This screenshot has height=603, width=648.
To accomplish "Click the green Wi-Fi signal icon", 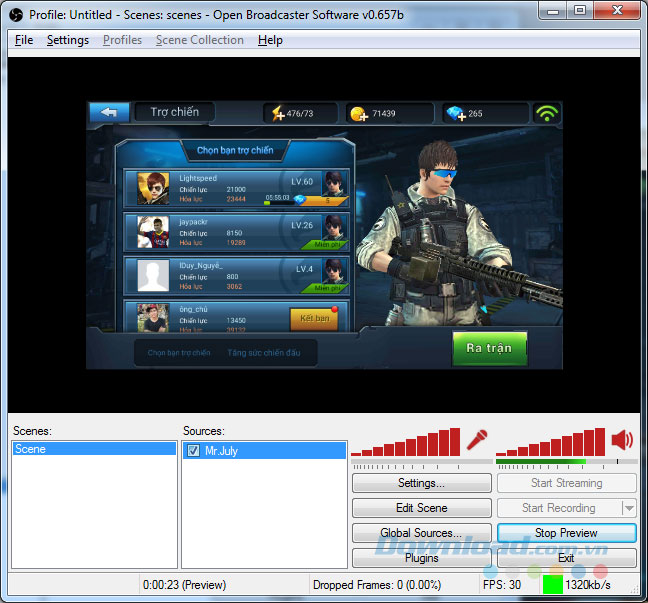I will coord(545,113).
